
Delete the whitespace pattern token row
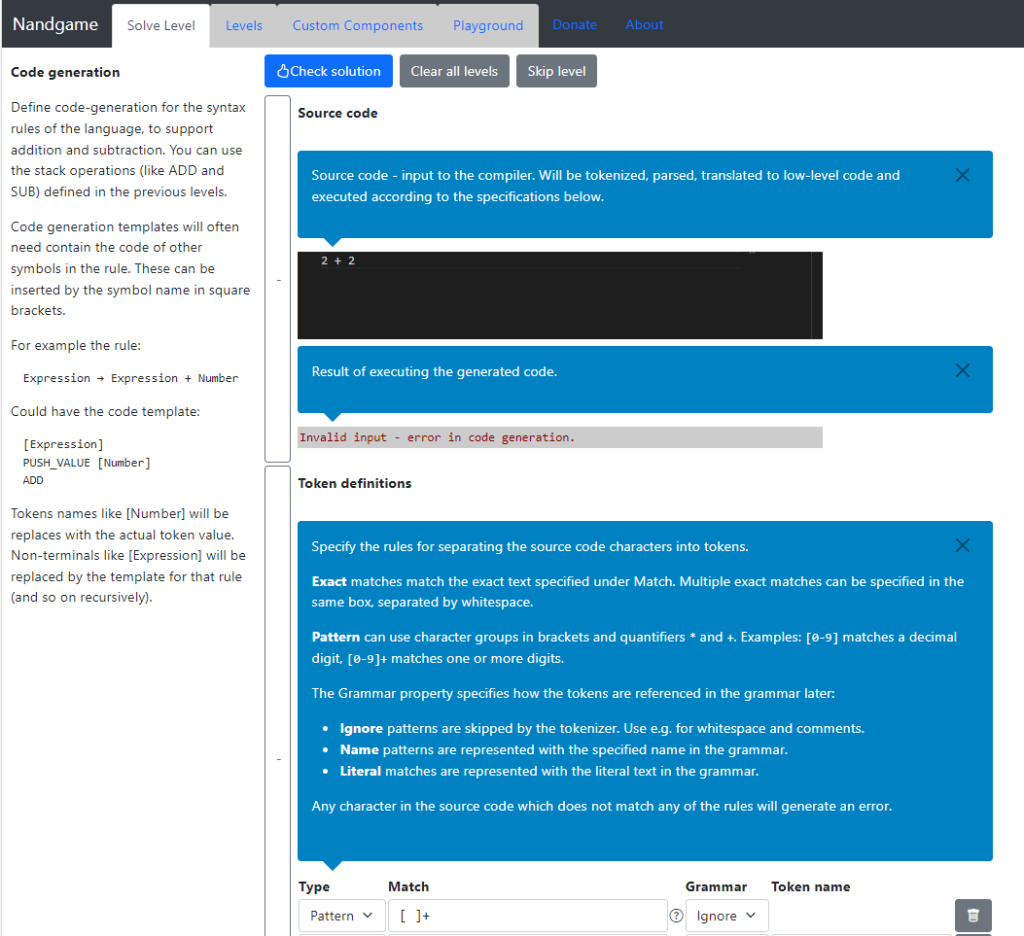(x=973, y=915)
